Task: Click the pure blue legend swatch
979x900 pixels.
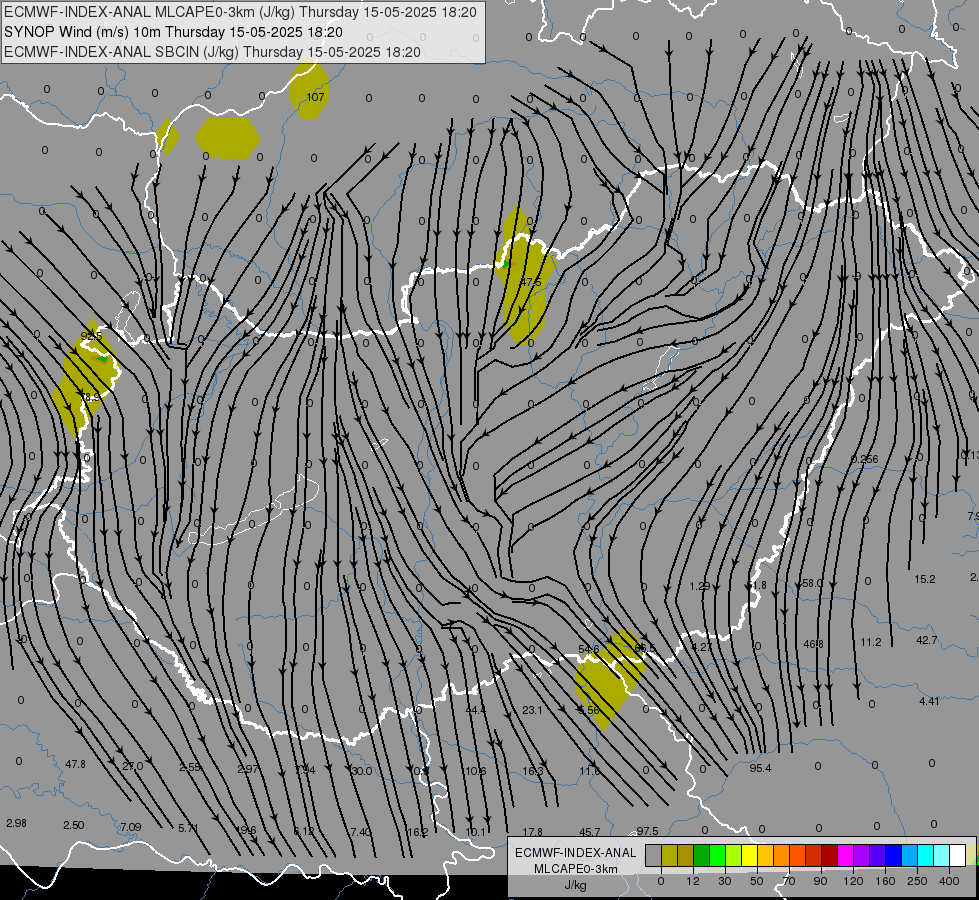Action: coord(893,855)
